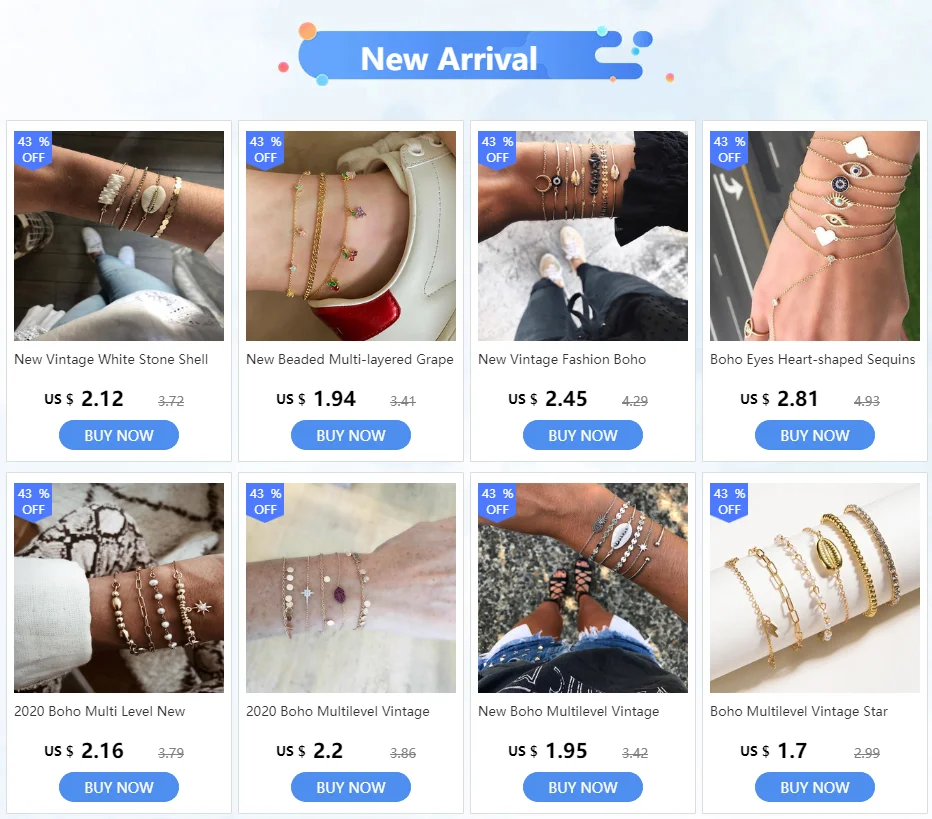Click BUY NOW for New Boho Multilevel Vintage
Viewport: 932px width, 819px height.
[582, 787]
